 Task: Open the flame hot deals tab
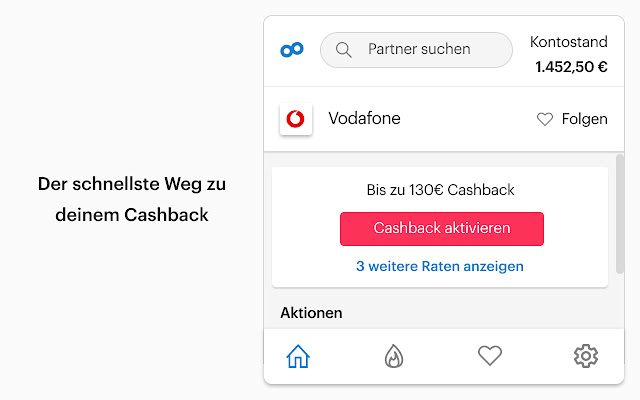coord(394,356)
